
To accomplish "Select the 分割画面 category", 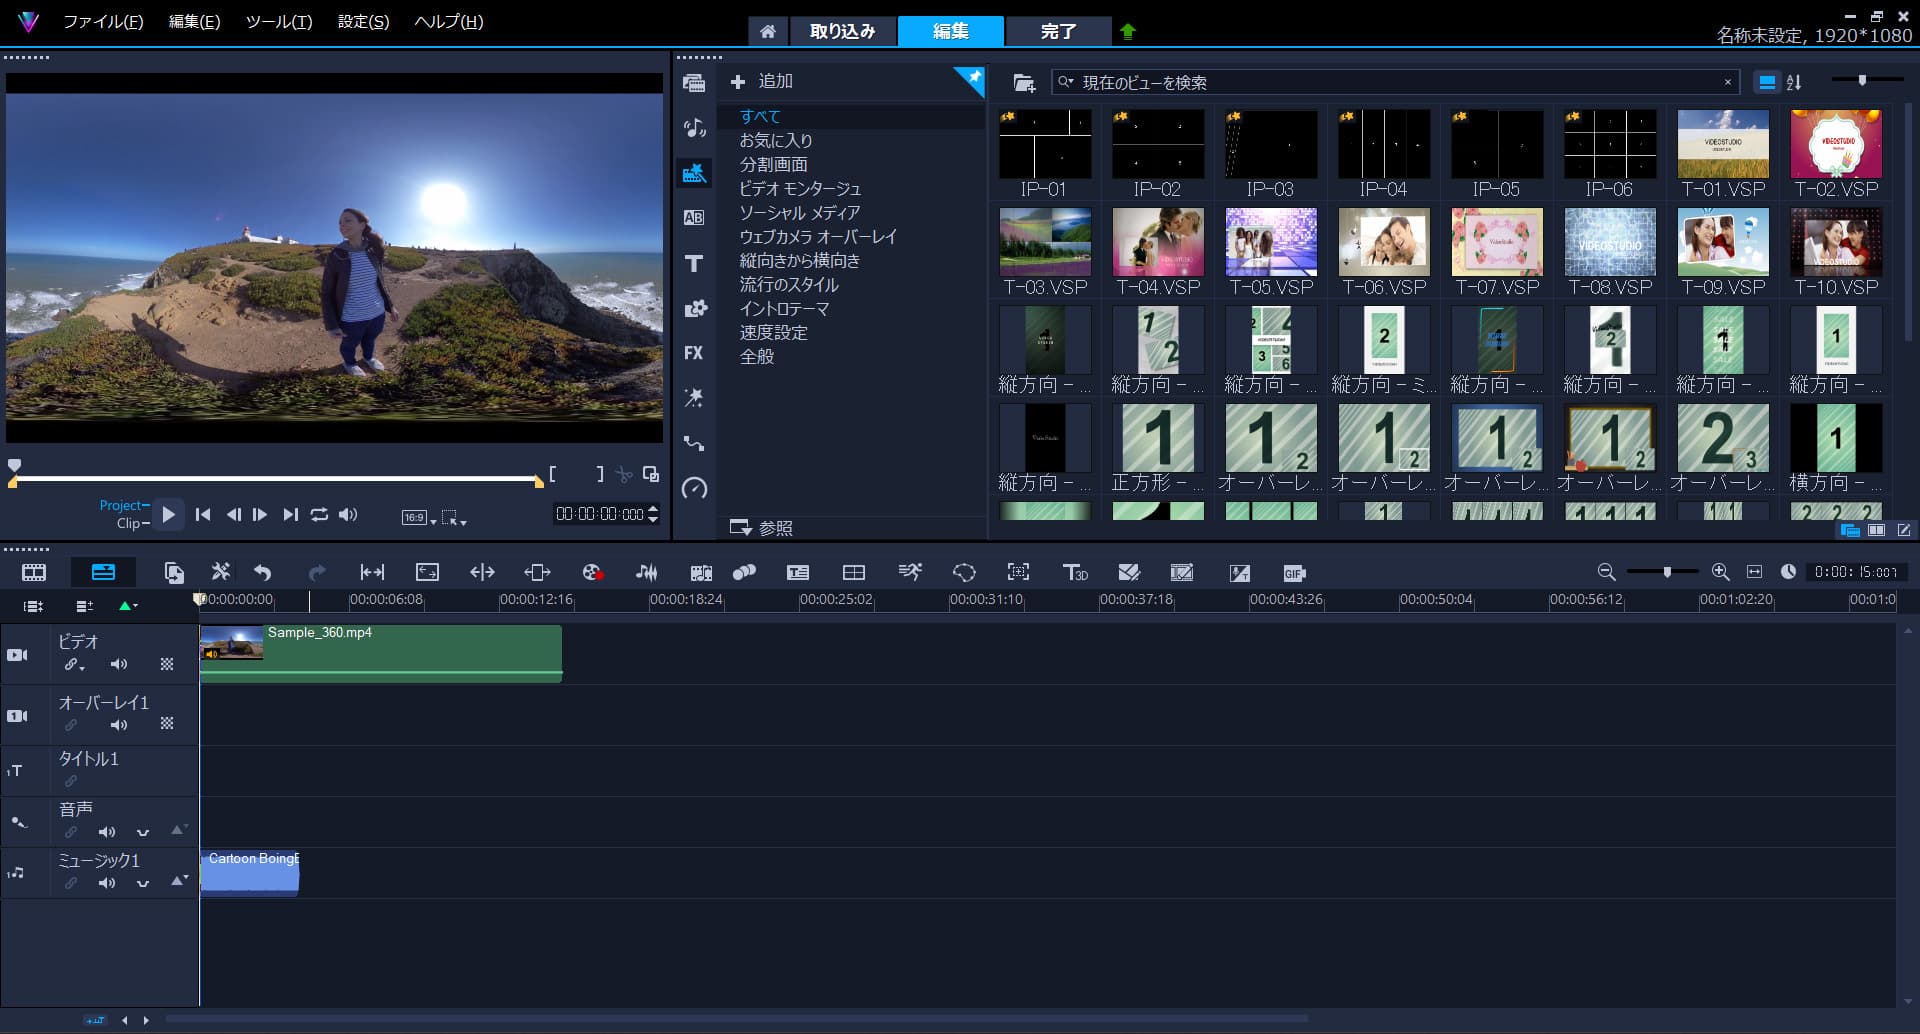I will point(773,164).
